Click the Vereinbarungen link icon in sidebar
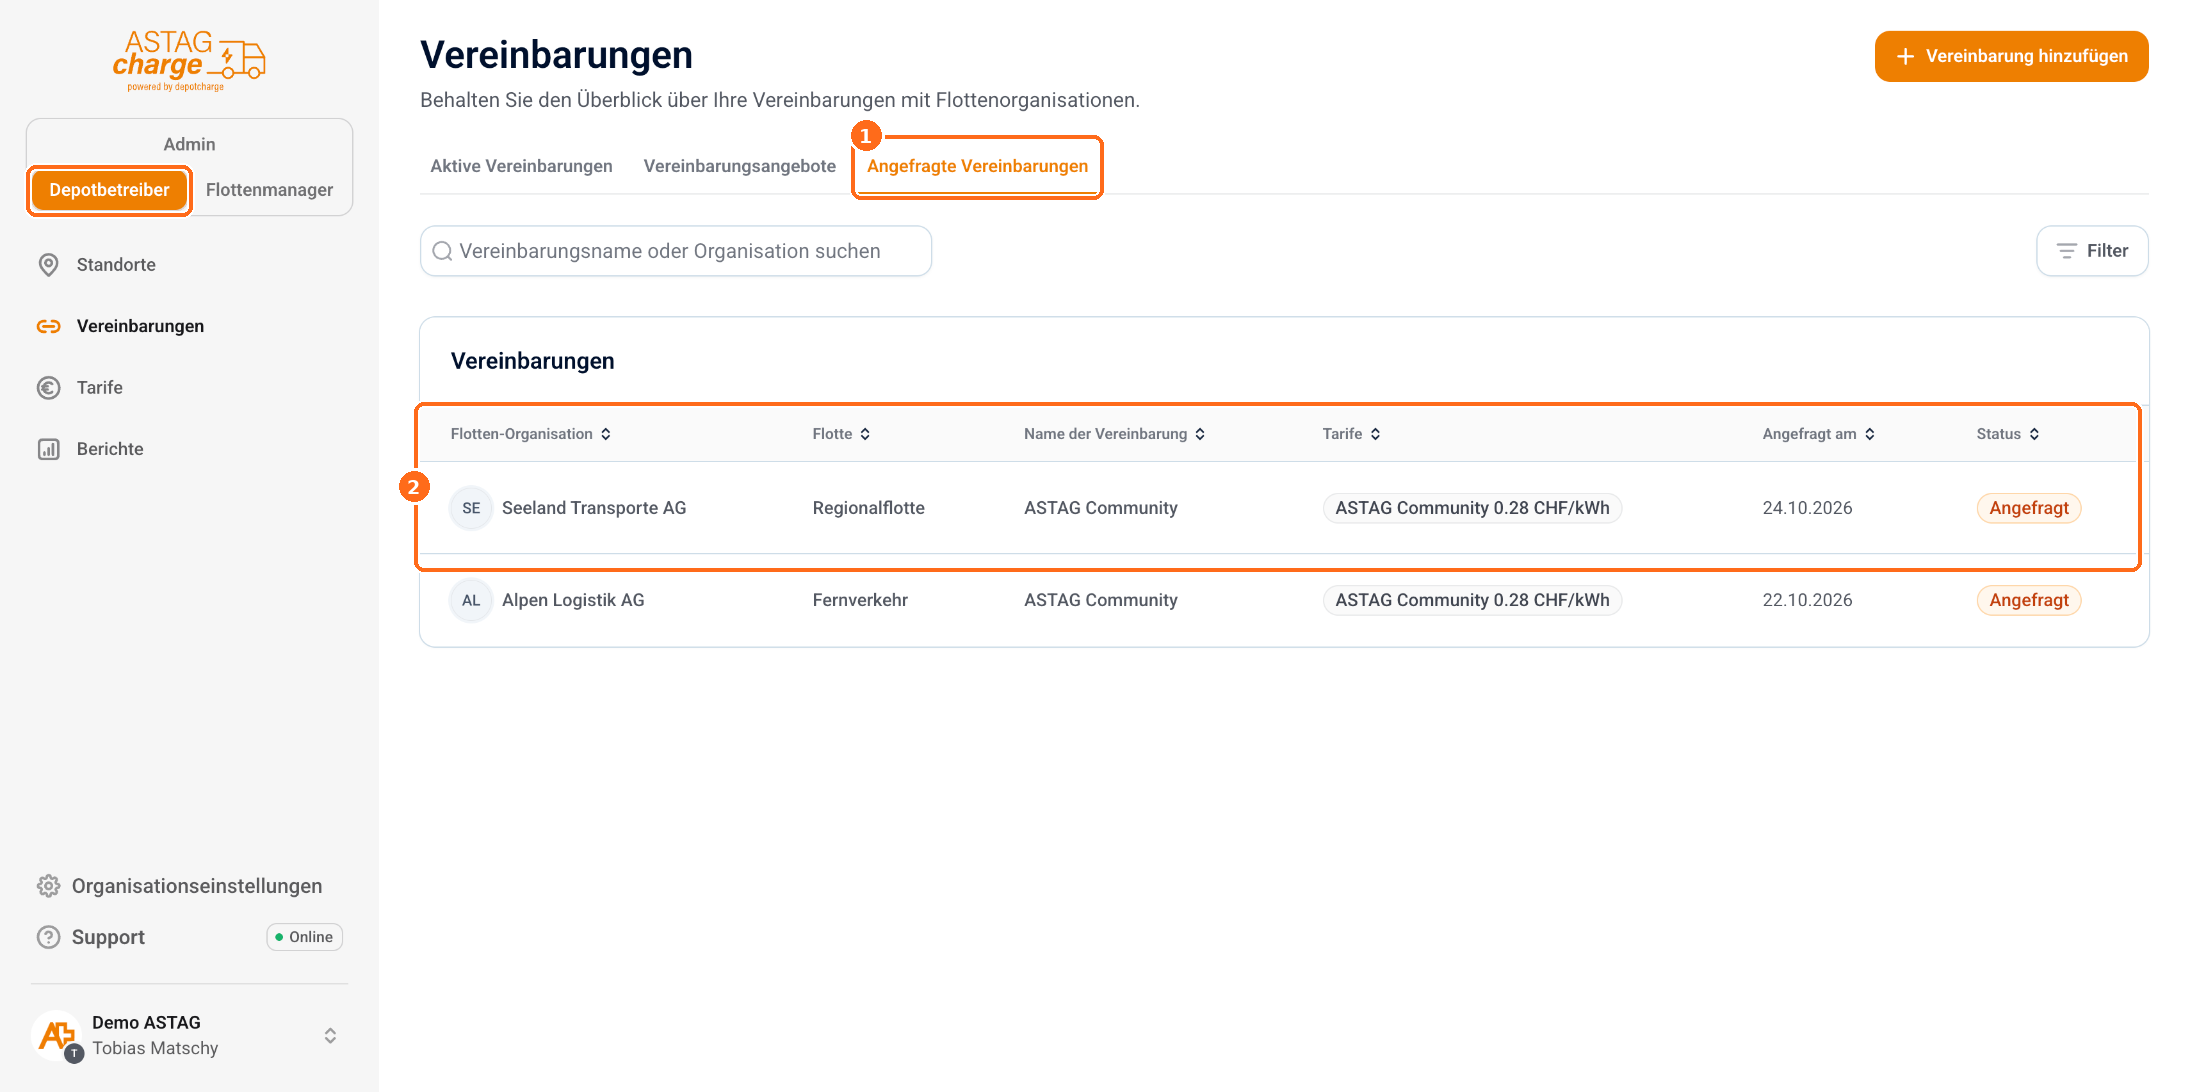This screenshot has width=2190, height=1092. [48, 326]
